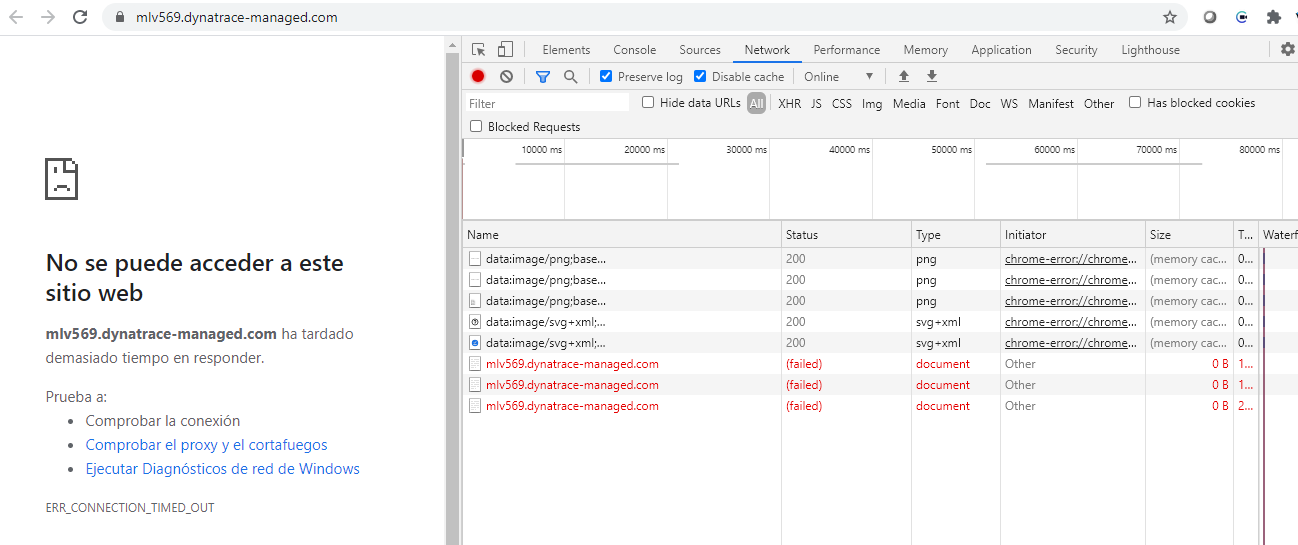
Task: Click the inspect element picker icon
Action: [x=479, y=50]
